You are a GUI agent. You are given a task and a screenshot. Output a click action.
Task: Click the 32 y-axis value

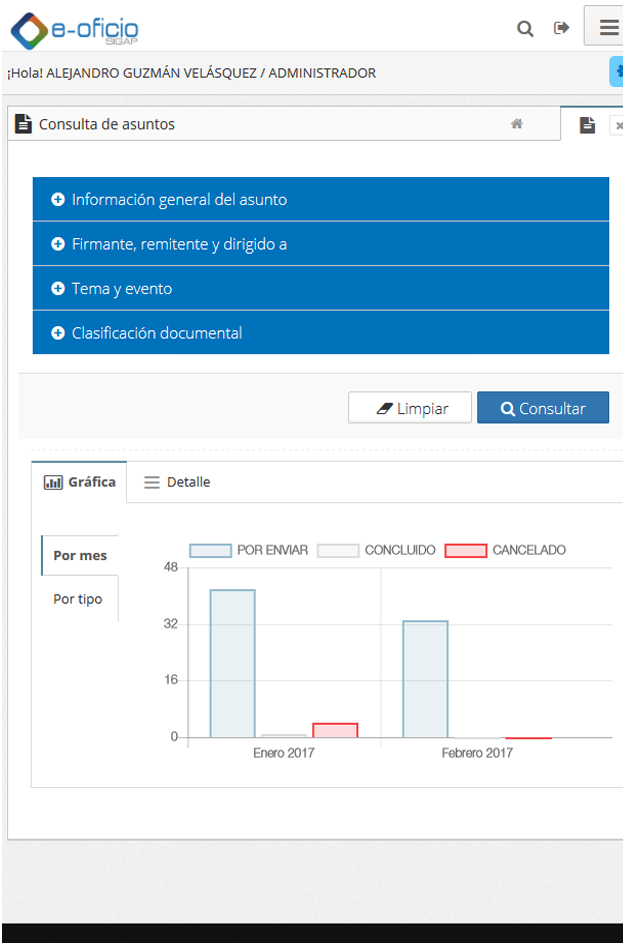tap(171, 624)
